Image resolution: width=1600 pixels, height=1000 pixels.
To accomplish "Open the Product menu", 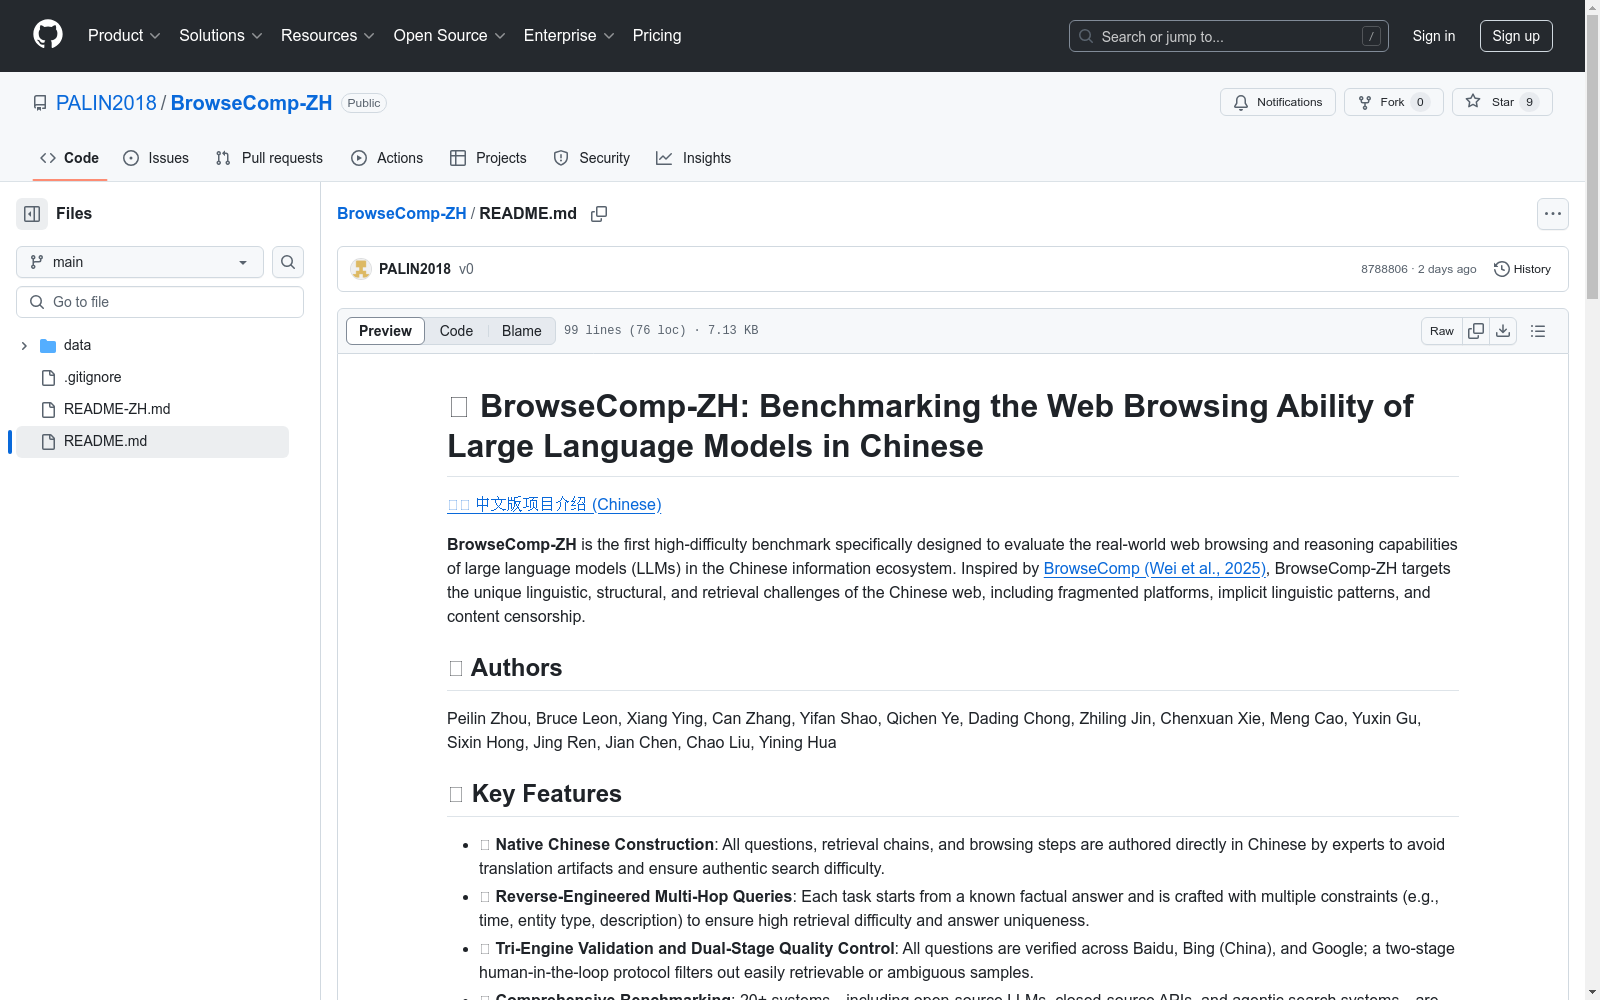I will [x=123, y=36].
